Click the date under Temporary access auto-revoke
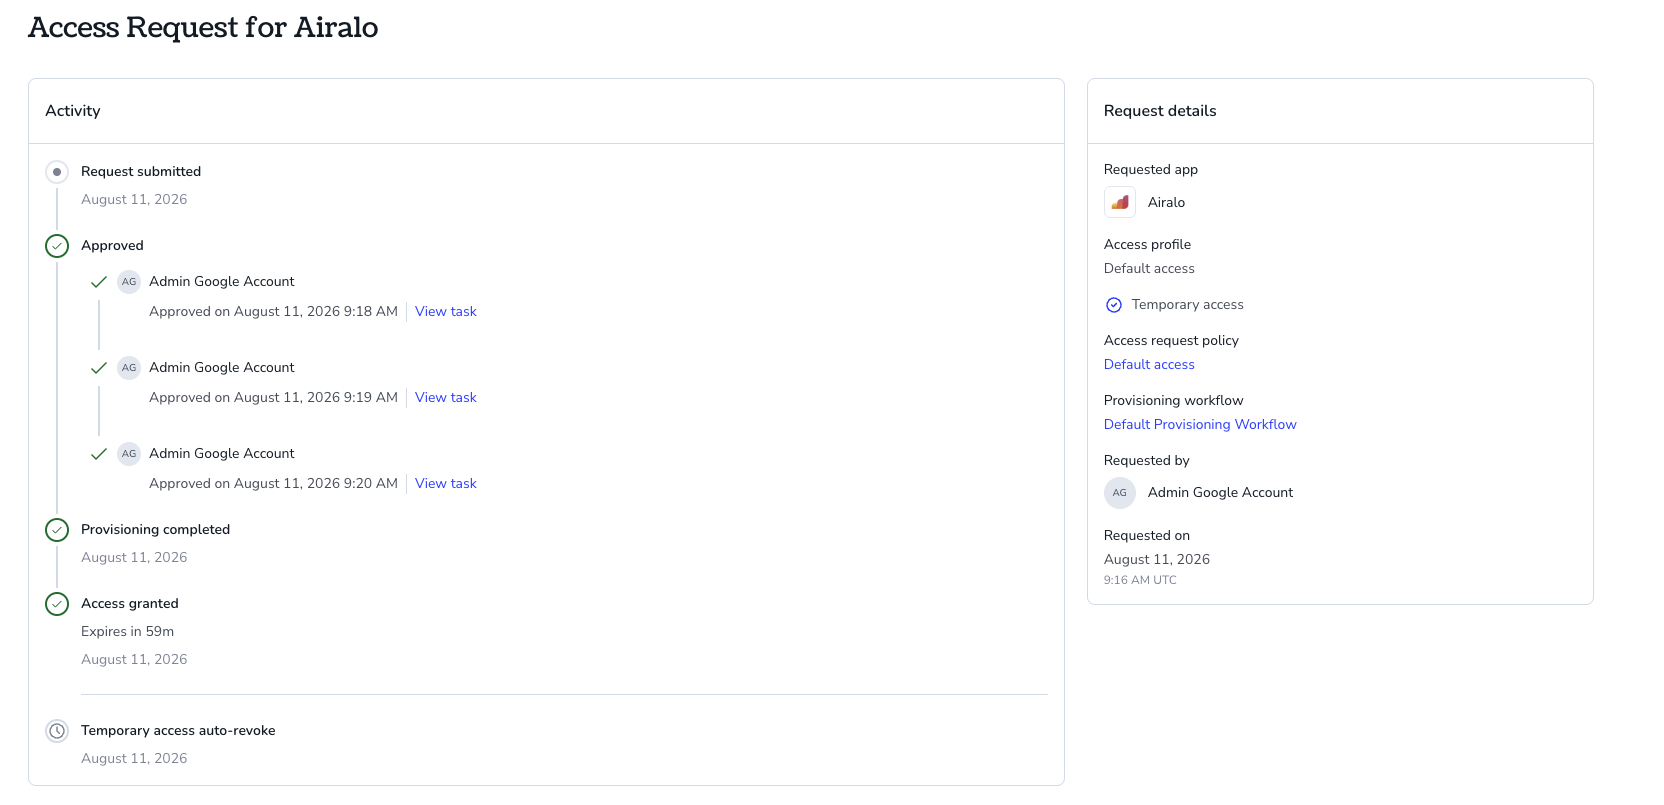This screenshot has width=1664, height=805. click(134, 759)
